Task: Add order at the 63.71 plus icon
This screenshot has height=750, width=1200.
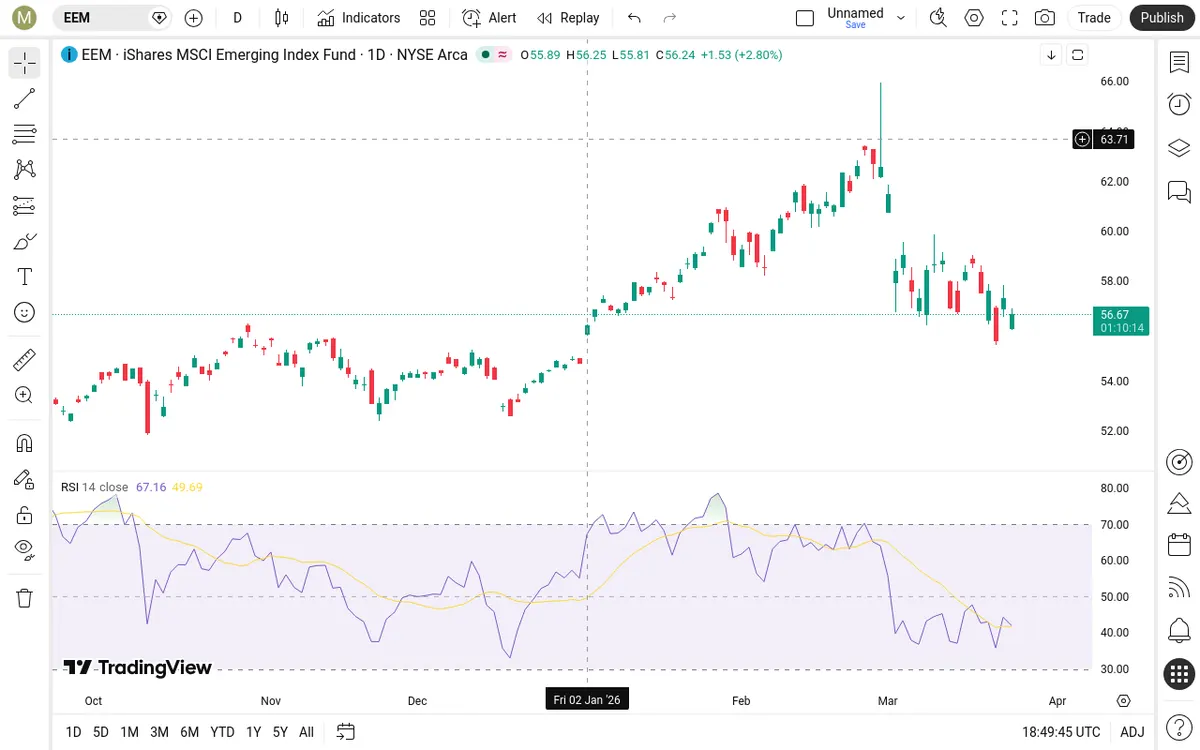Action: 1082,140
